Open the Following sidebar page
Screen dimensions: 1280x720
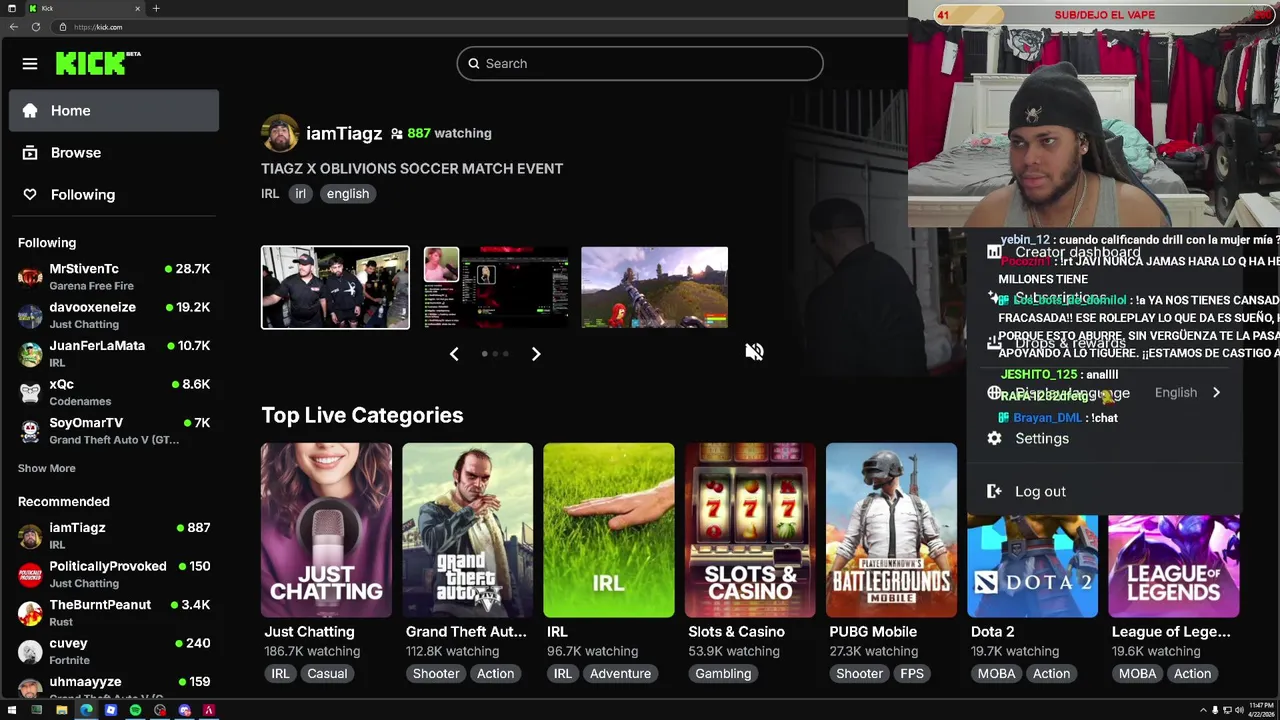tap(114, 194)
